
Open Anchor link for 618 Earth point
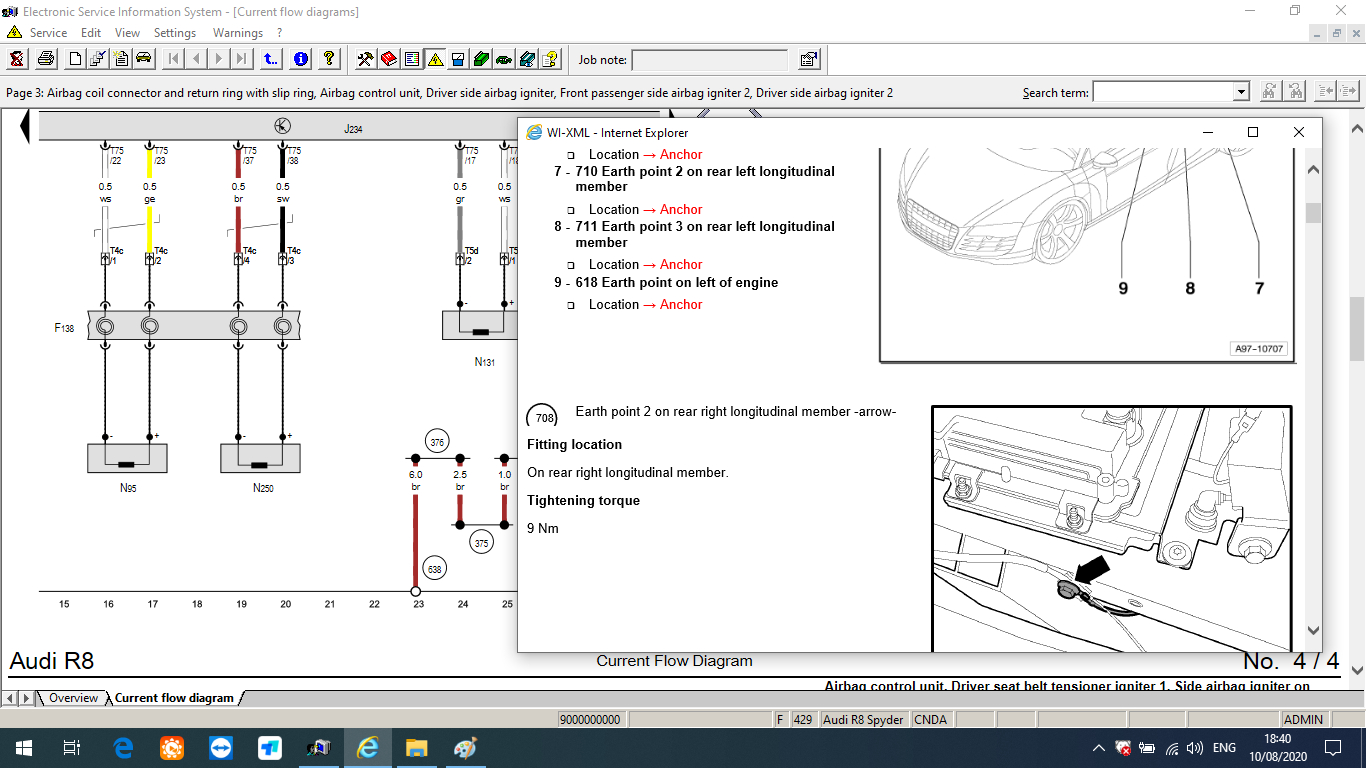tap(681, 304)
